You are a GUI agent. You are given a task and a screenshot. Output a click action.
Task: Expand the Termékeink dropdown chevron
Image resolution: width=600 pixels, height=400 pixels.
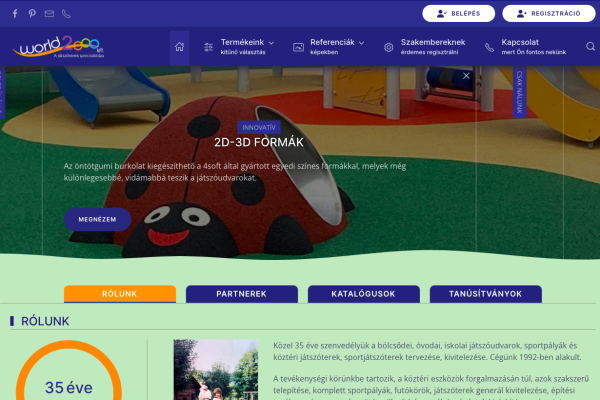pos(271,43)
